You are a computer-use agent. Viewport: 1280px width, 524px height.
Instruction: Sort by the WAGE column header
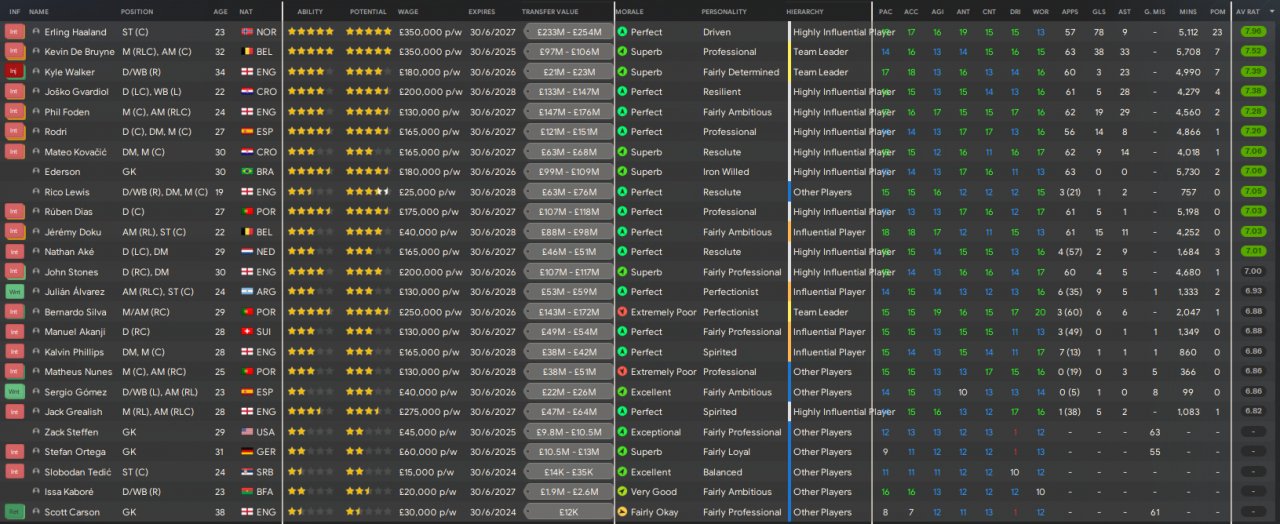408,11
